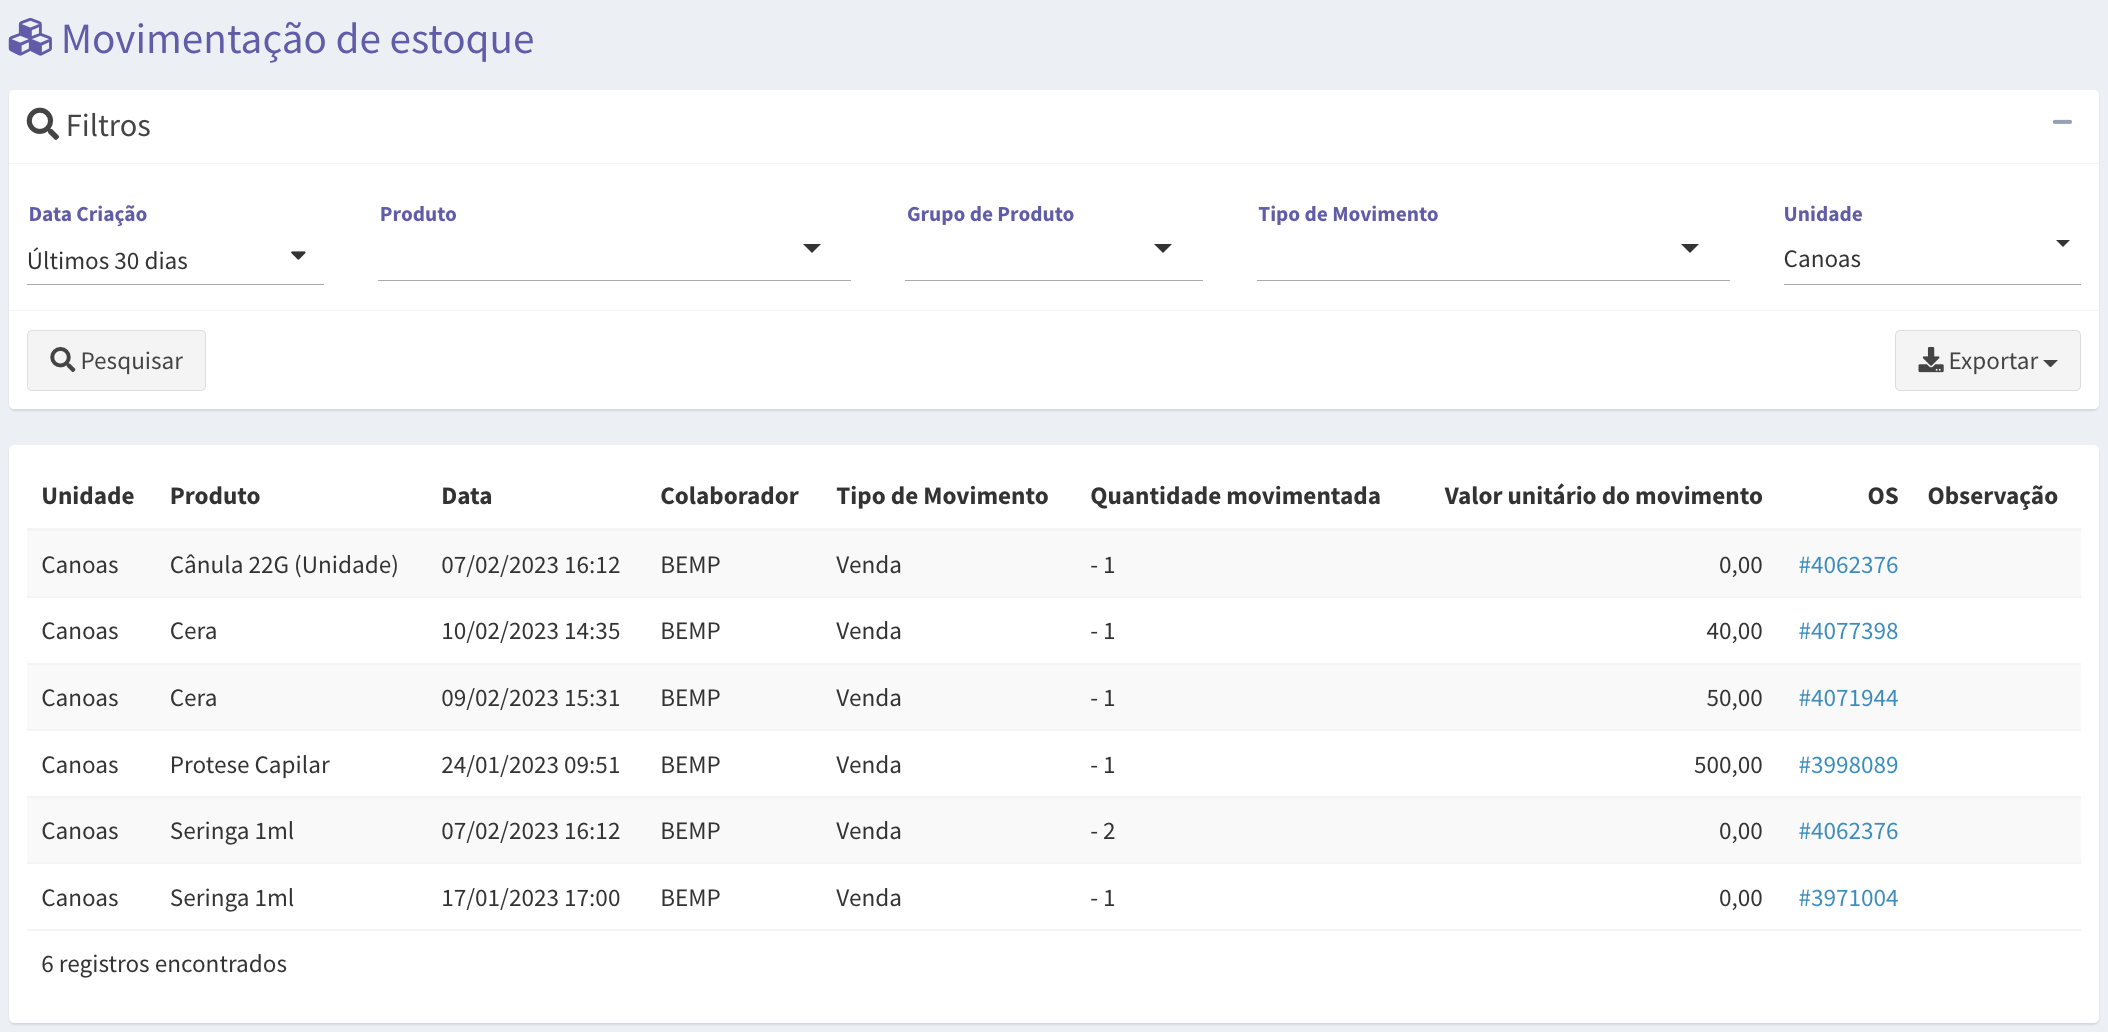Click the Pesquisar search button
The width and height of the screenshot is (2108, 1032).
pos(116,360)
